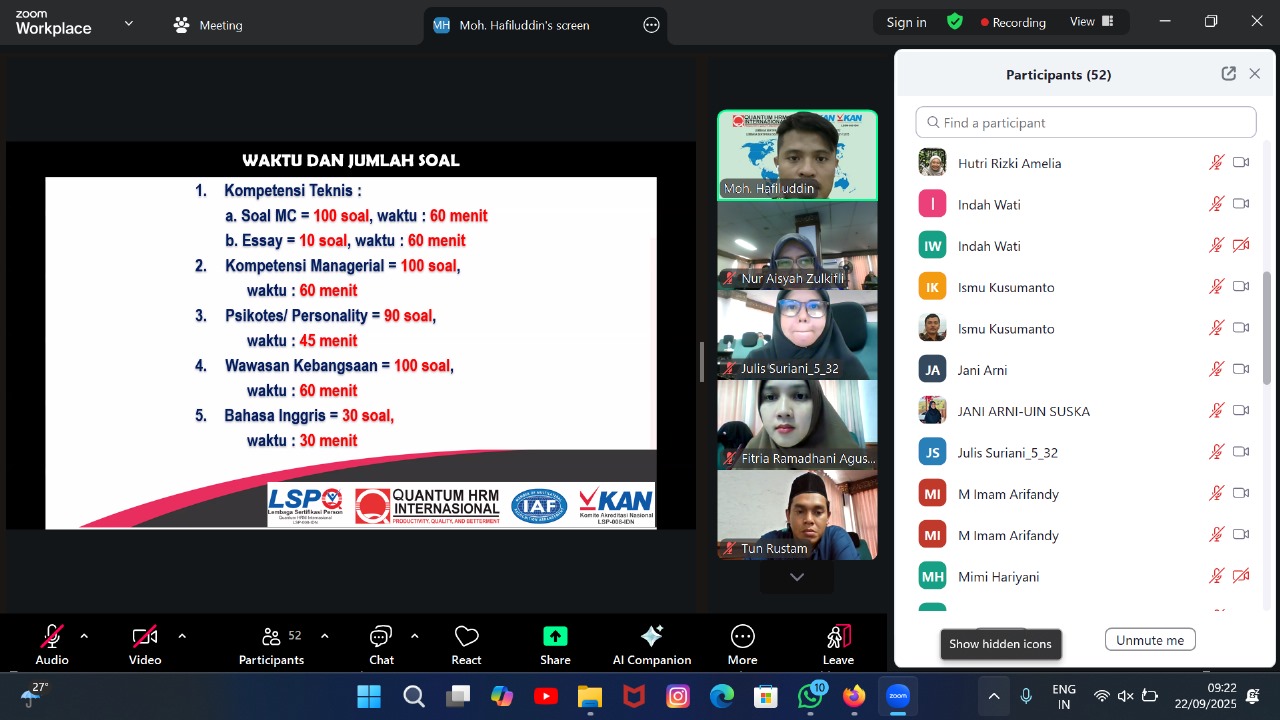This screenshot has height=720, width=1280.
Task: Turn on the Video camera
Action: click(x=145, y=637)
